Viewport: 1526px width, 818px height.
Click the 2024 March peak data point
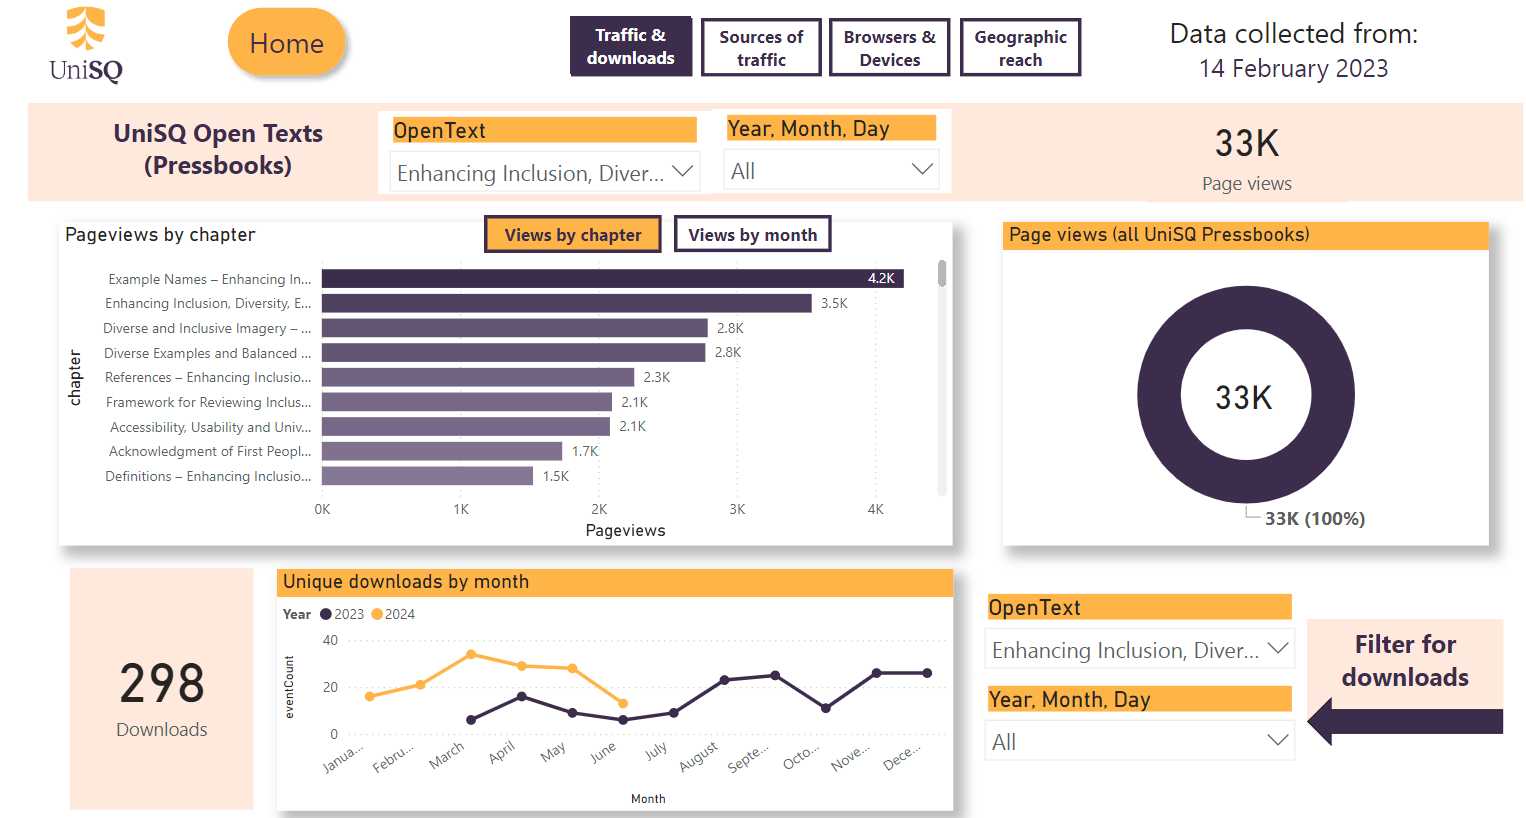tap(471, 654)
